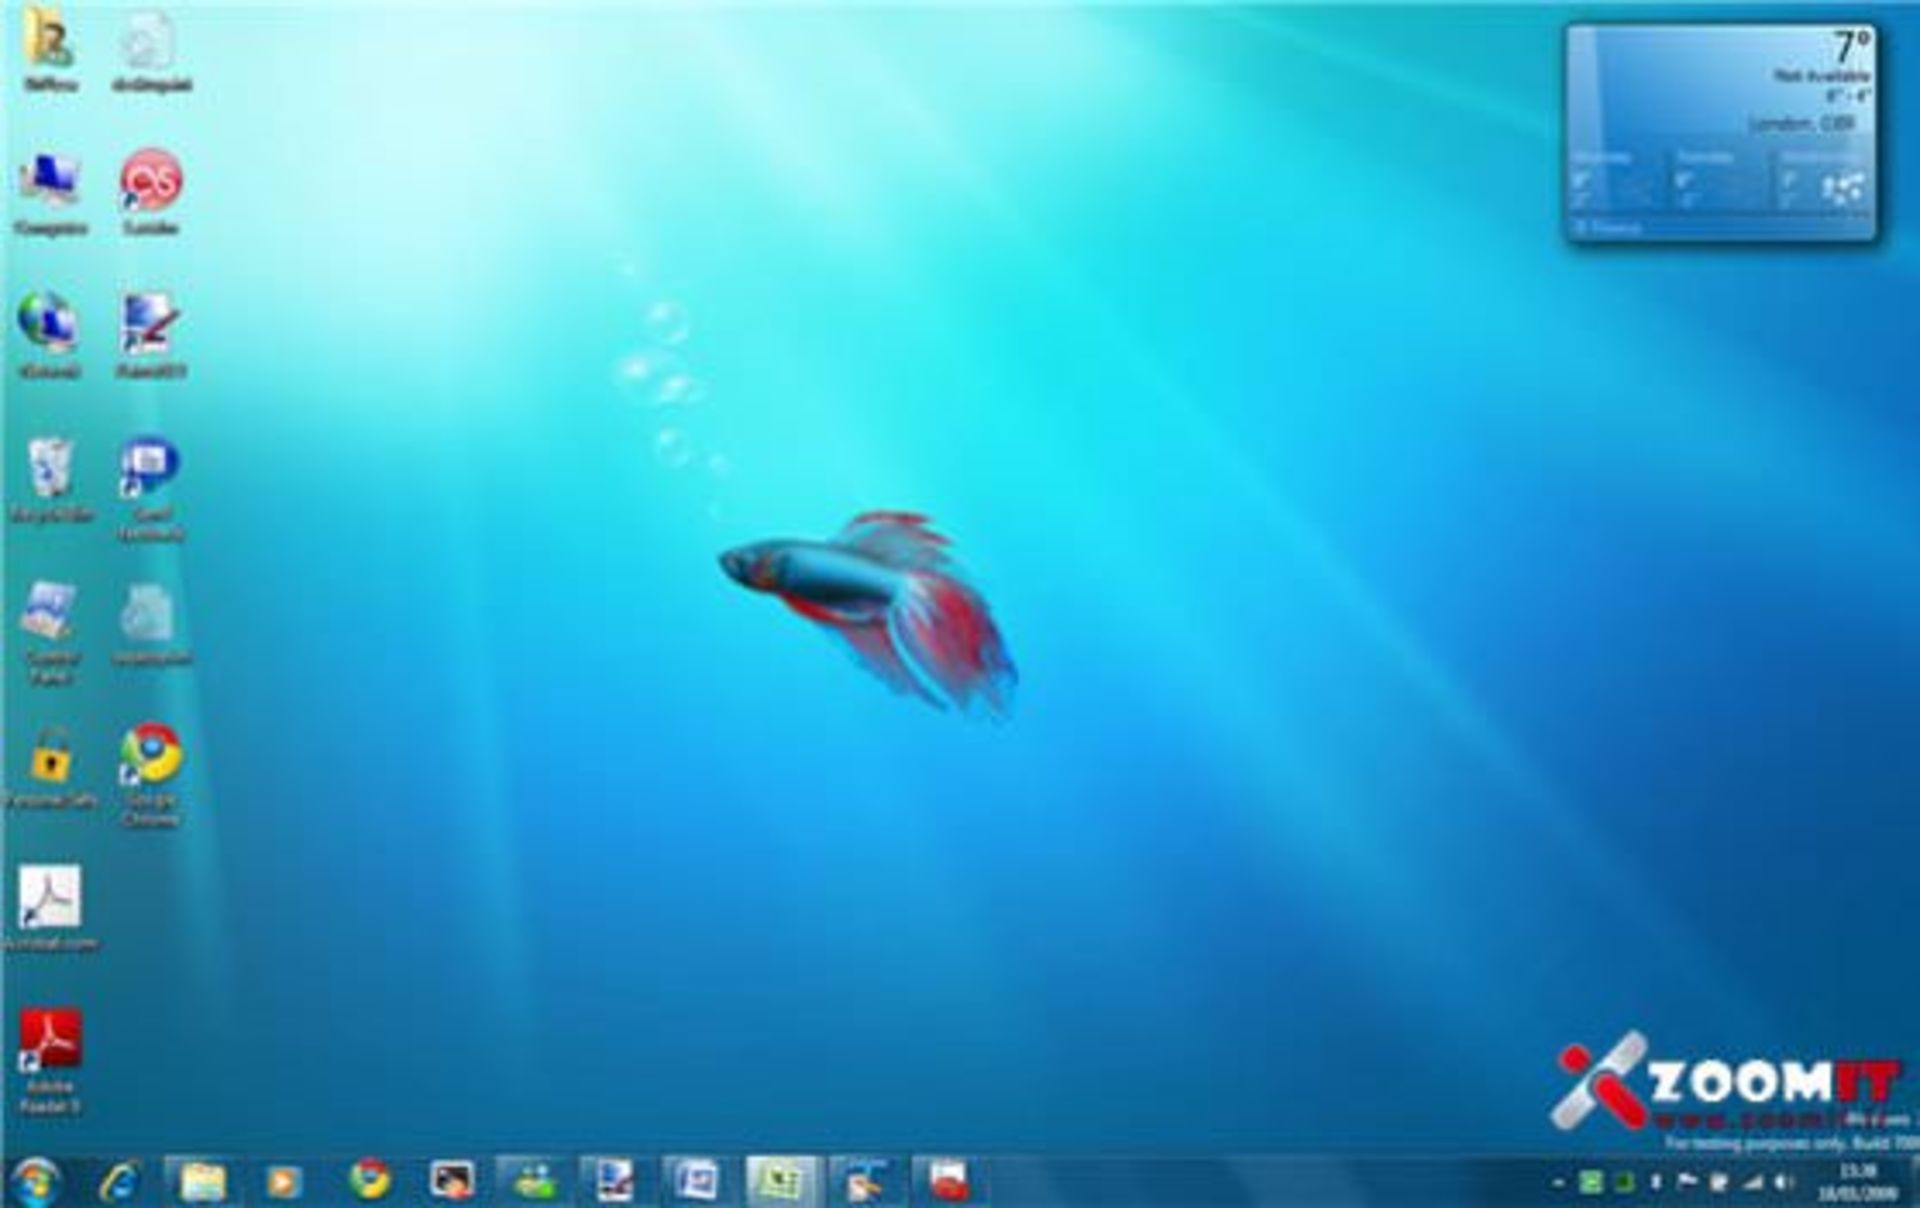
Task: Click the London weather gadget
Action: tap(1720, 132)
